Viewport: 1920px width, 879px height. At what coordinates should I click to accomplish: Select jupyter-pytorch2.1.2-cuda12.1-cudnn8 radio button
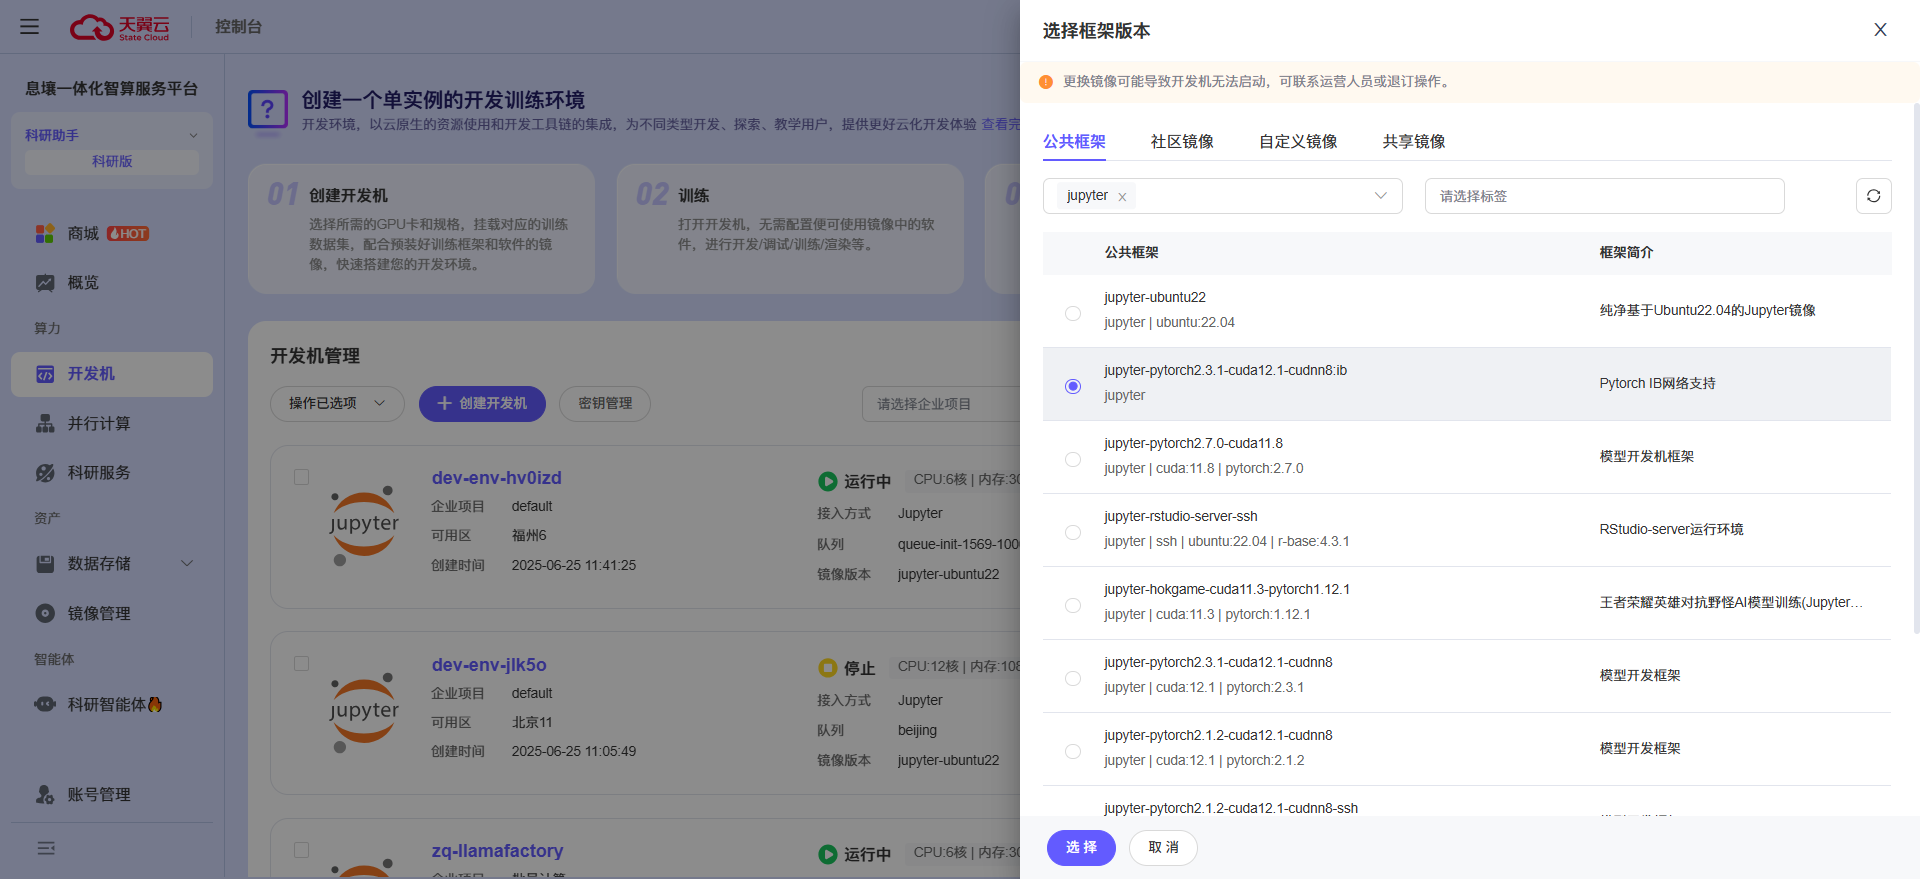pyautogui.click(x=1073, y=751)
